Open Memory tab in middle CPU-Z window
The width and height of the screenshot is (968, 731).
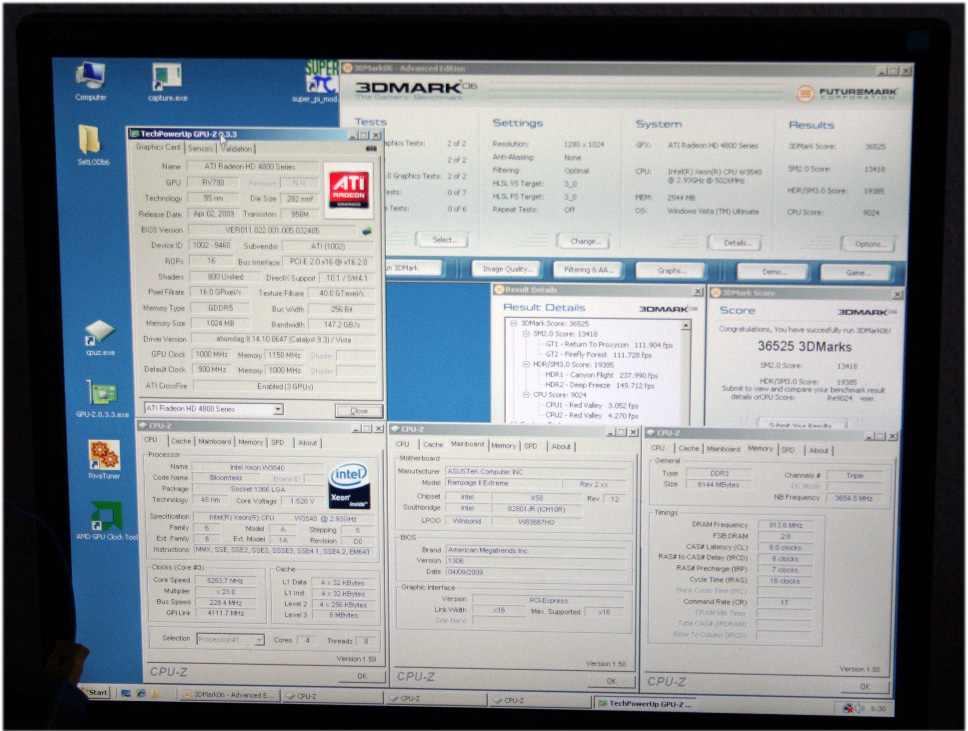(503, 446)
